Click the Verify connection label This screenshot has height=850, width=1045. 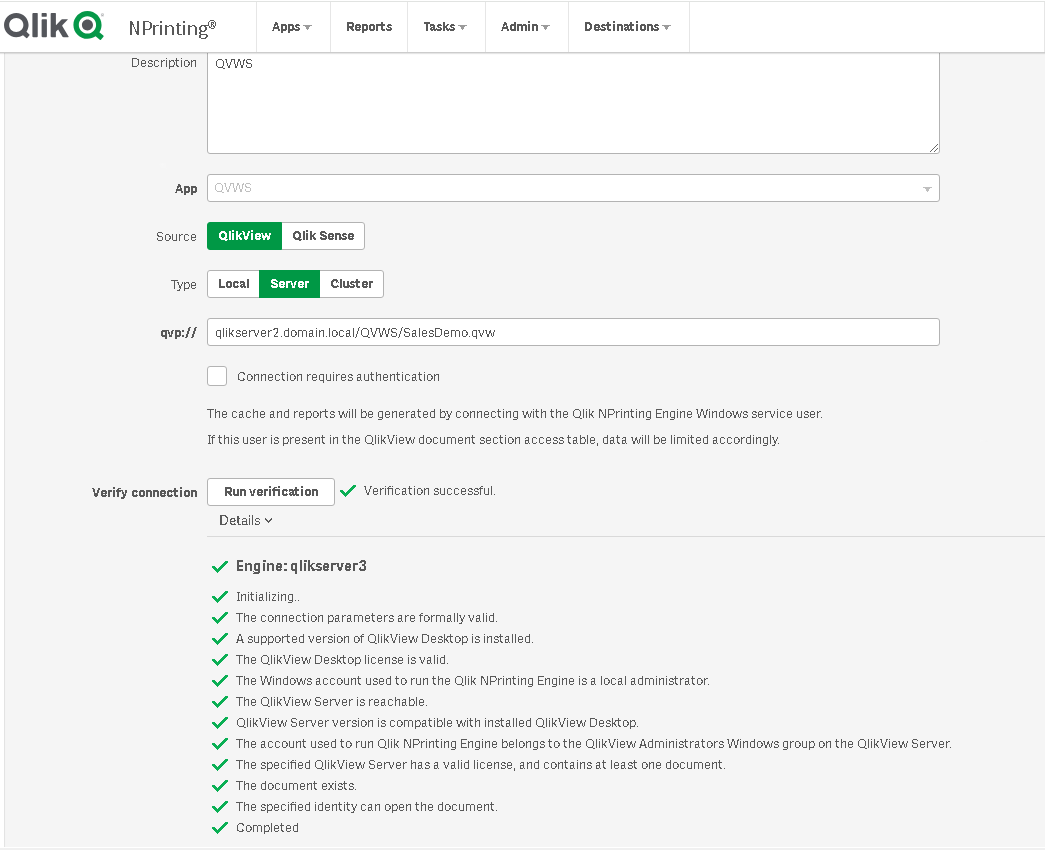pyautogui.click(x=145, y=493)
